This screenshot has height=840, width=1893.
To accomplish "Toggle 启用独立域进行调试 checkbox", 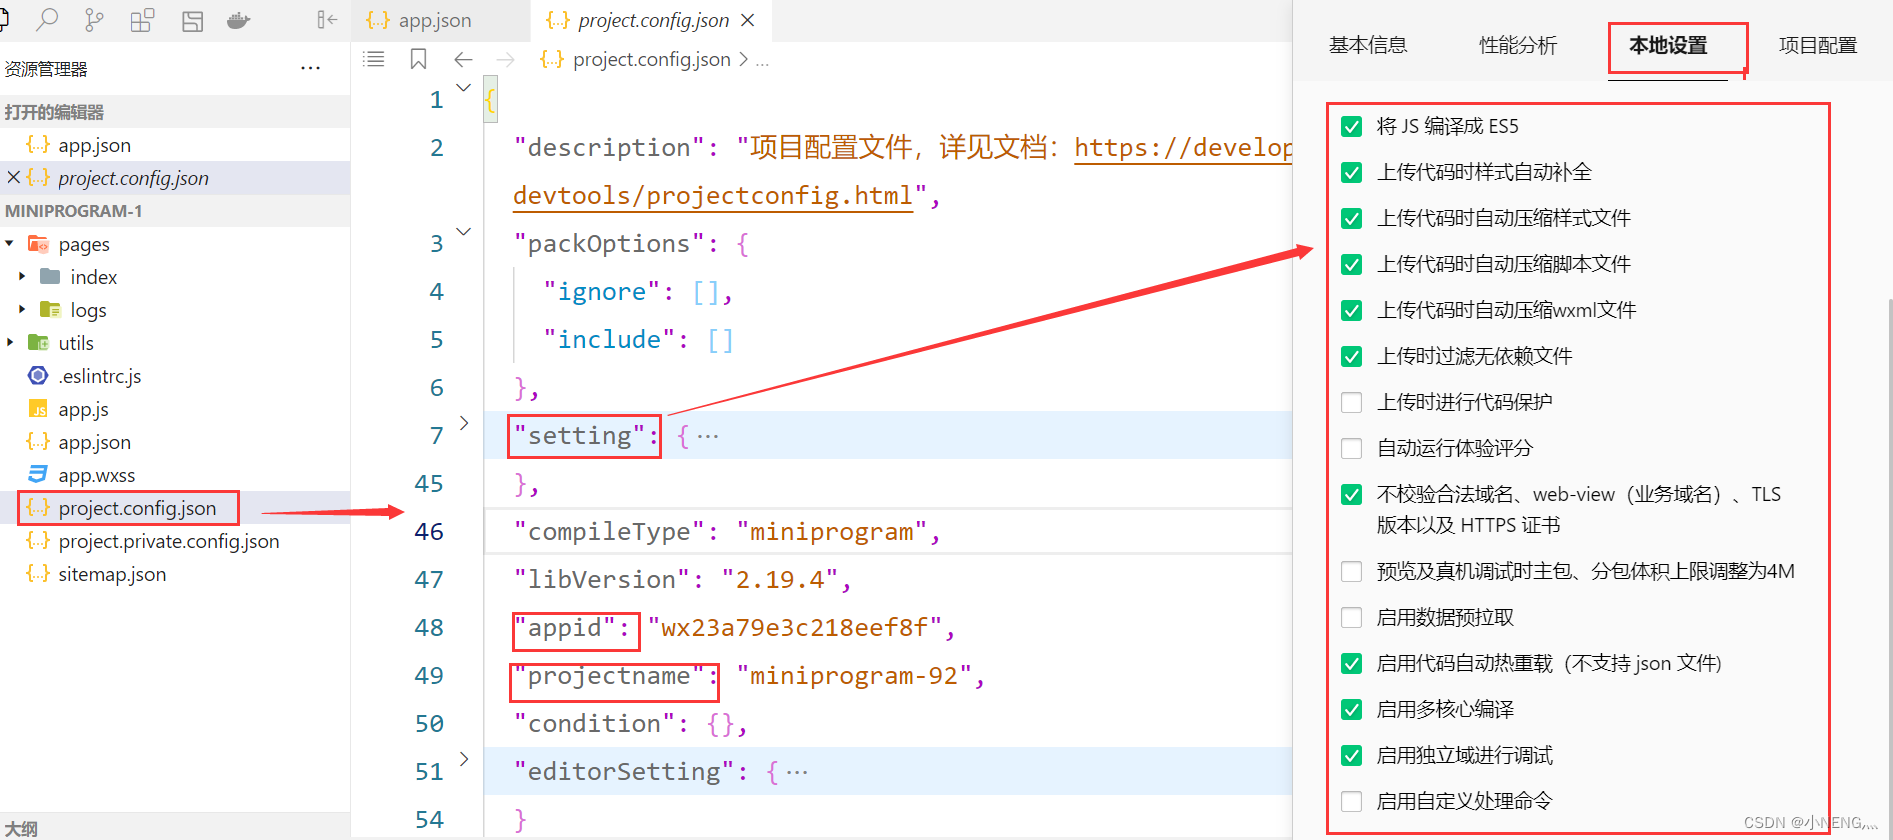I will click(x=1351, y=755).
